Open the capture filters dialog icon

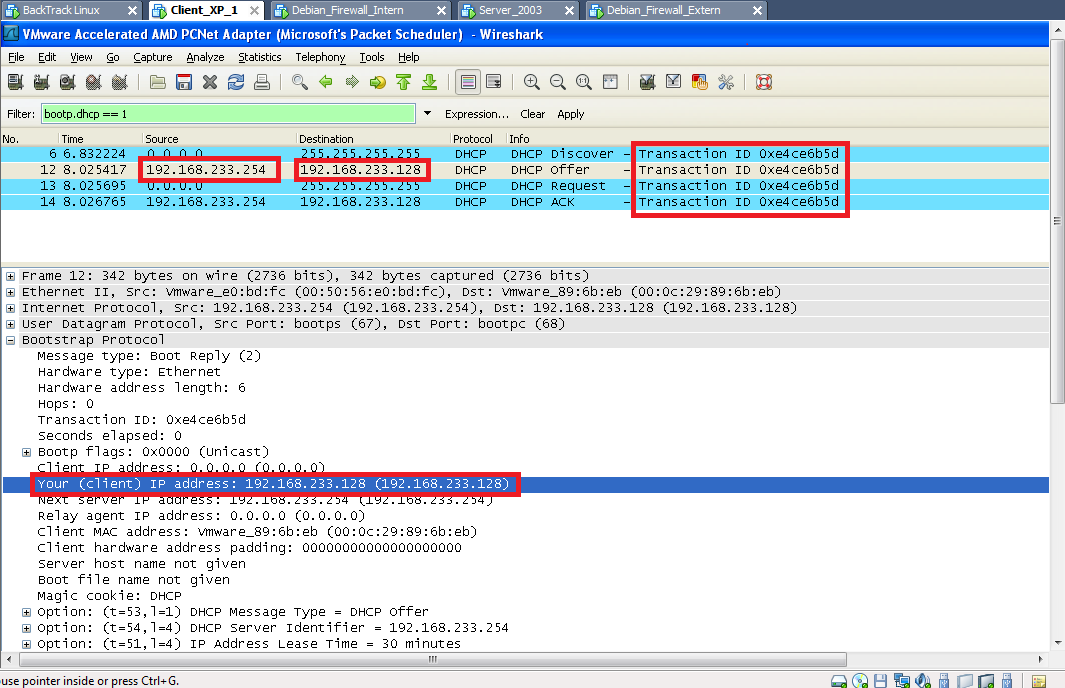click(647, 82)
